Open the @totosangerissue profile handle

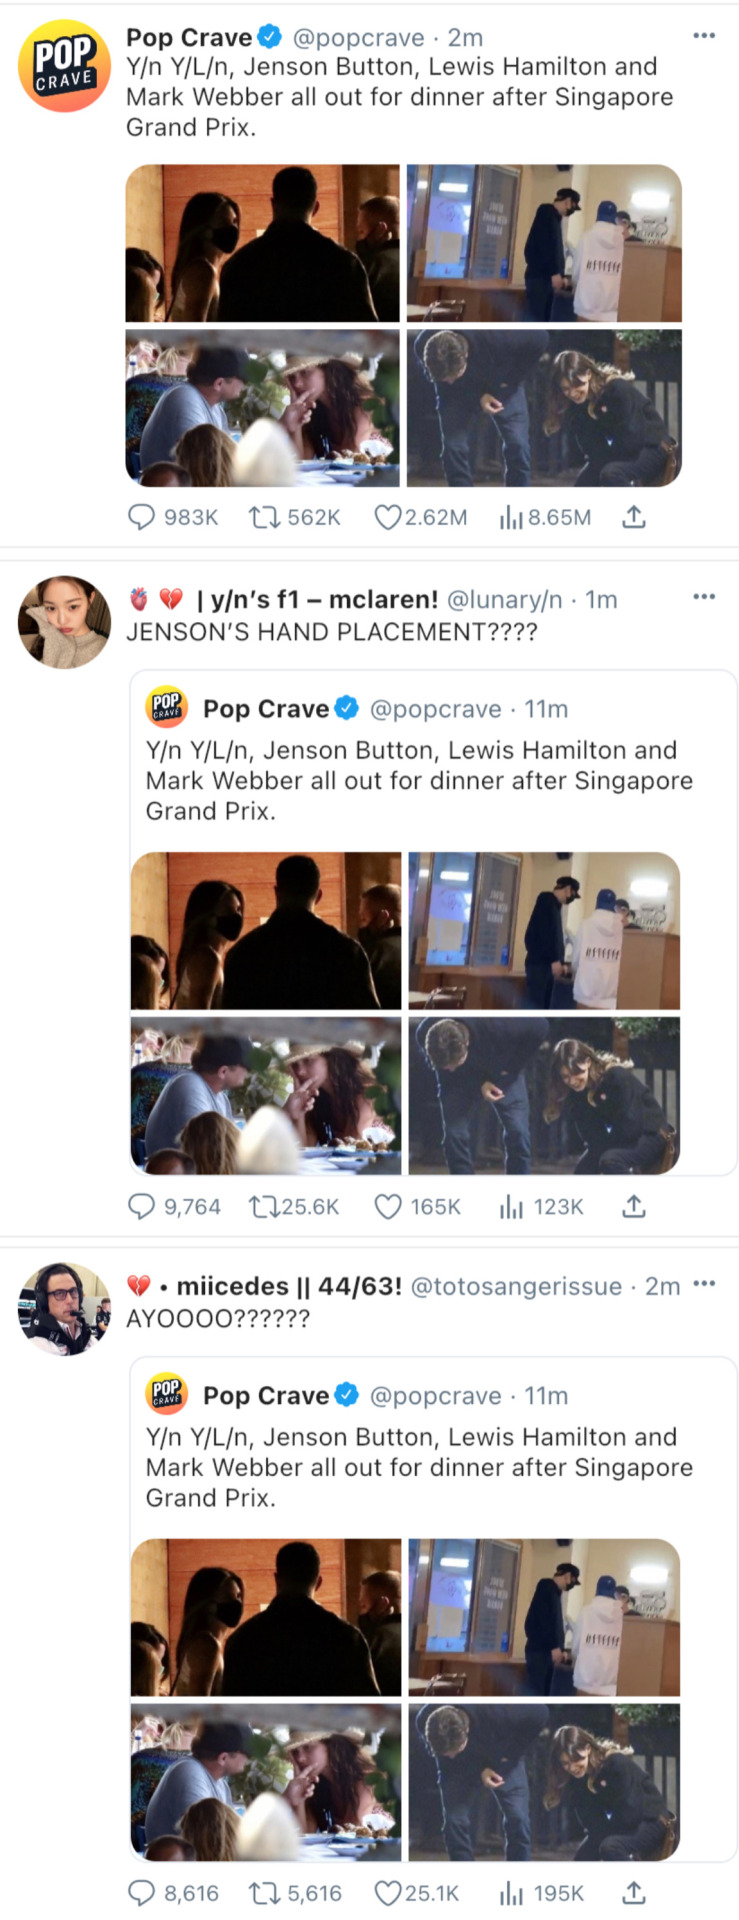tap(516, 1286)
